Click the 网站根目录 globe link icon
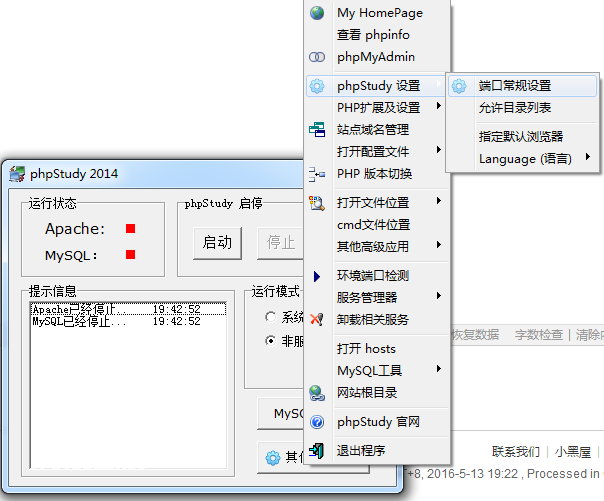 coord(317,393)
